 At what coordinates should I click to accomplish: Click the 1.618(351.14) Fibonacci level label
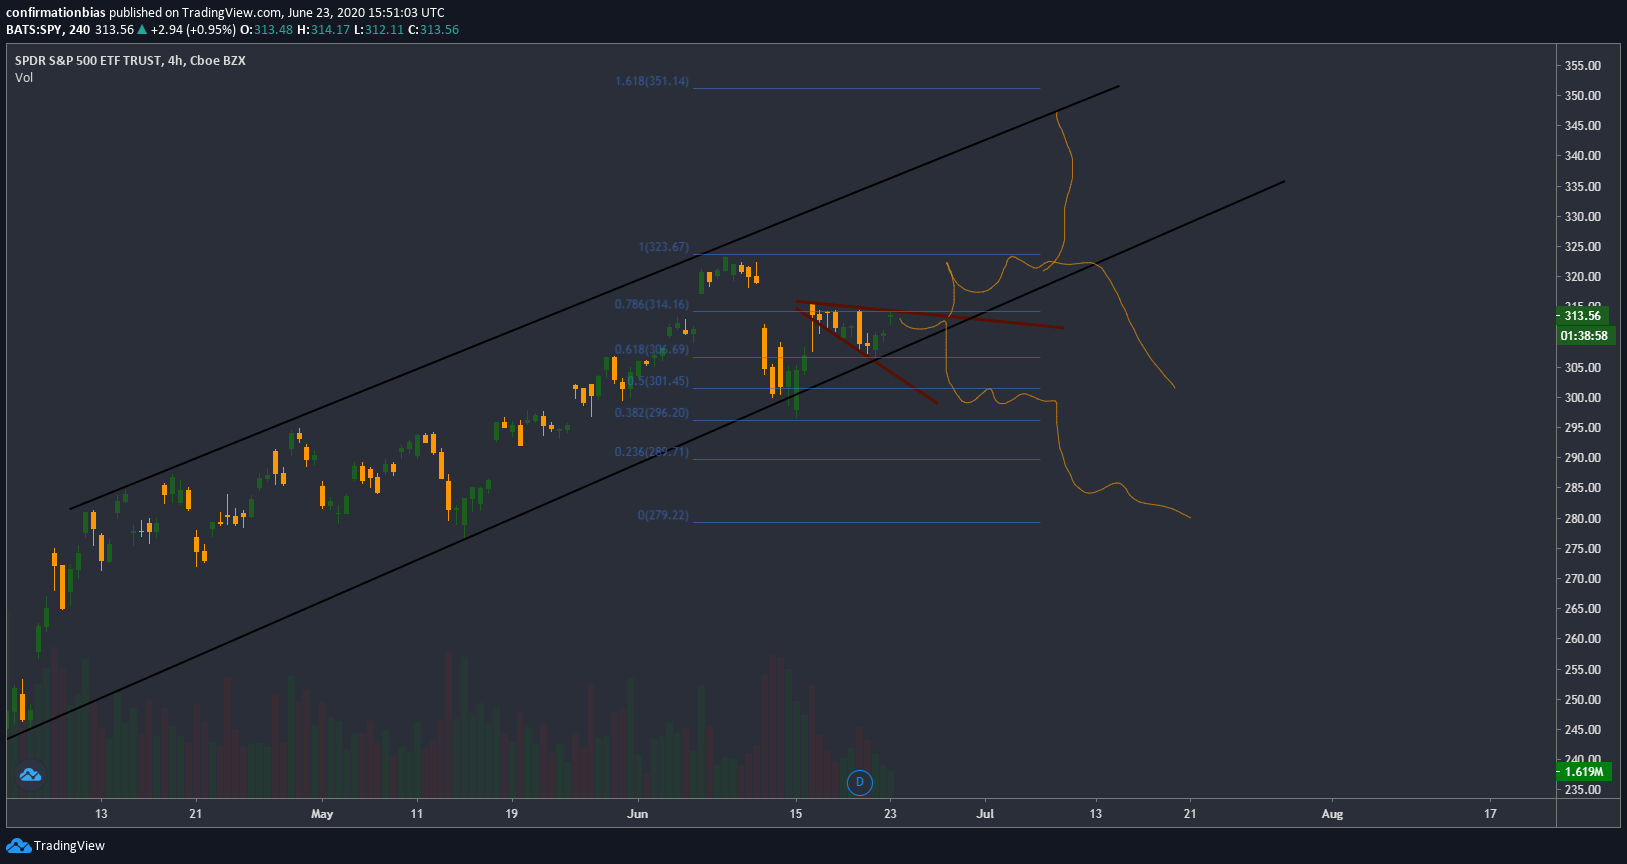(x=652, y=81)
